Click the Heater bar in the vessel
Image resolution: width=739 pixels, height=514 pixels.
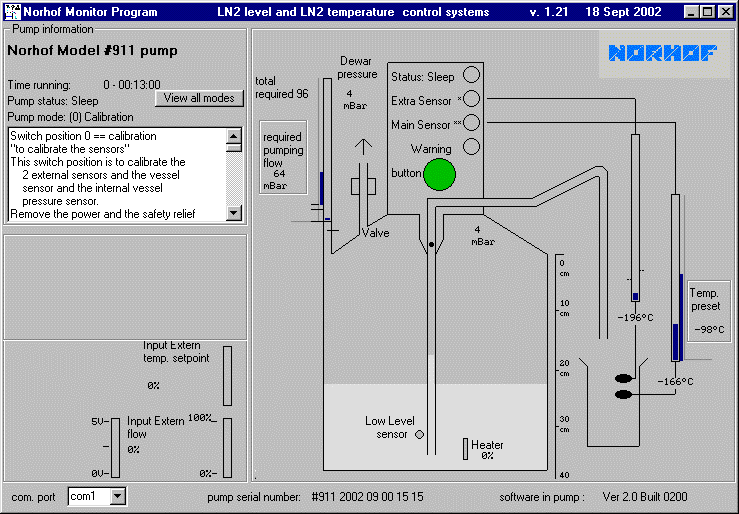[x=465, y=449]
